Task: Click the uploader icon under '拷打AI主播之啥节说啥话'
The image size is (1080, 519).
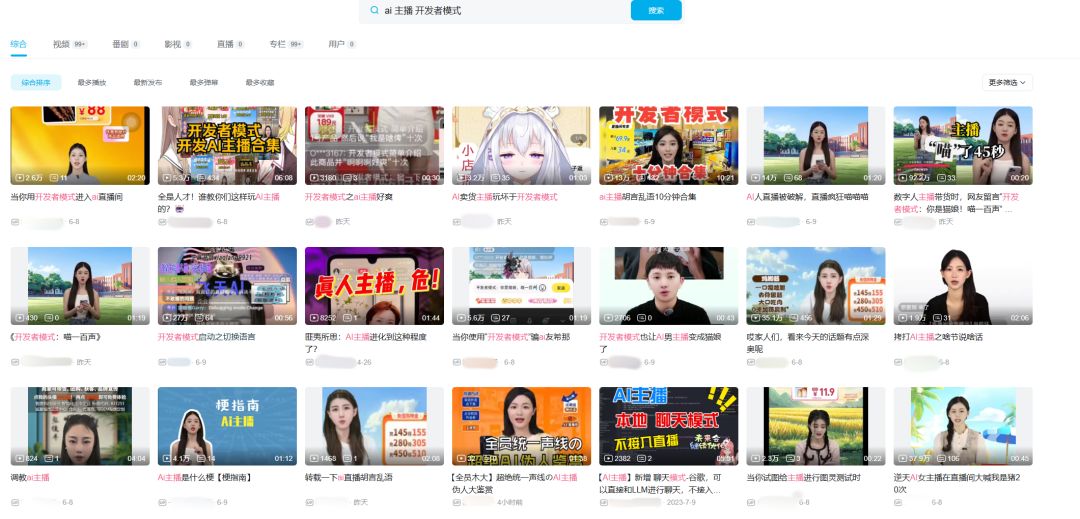Action: [898, 362]
